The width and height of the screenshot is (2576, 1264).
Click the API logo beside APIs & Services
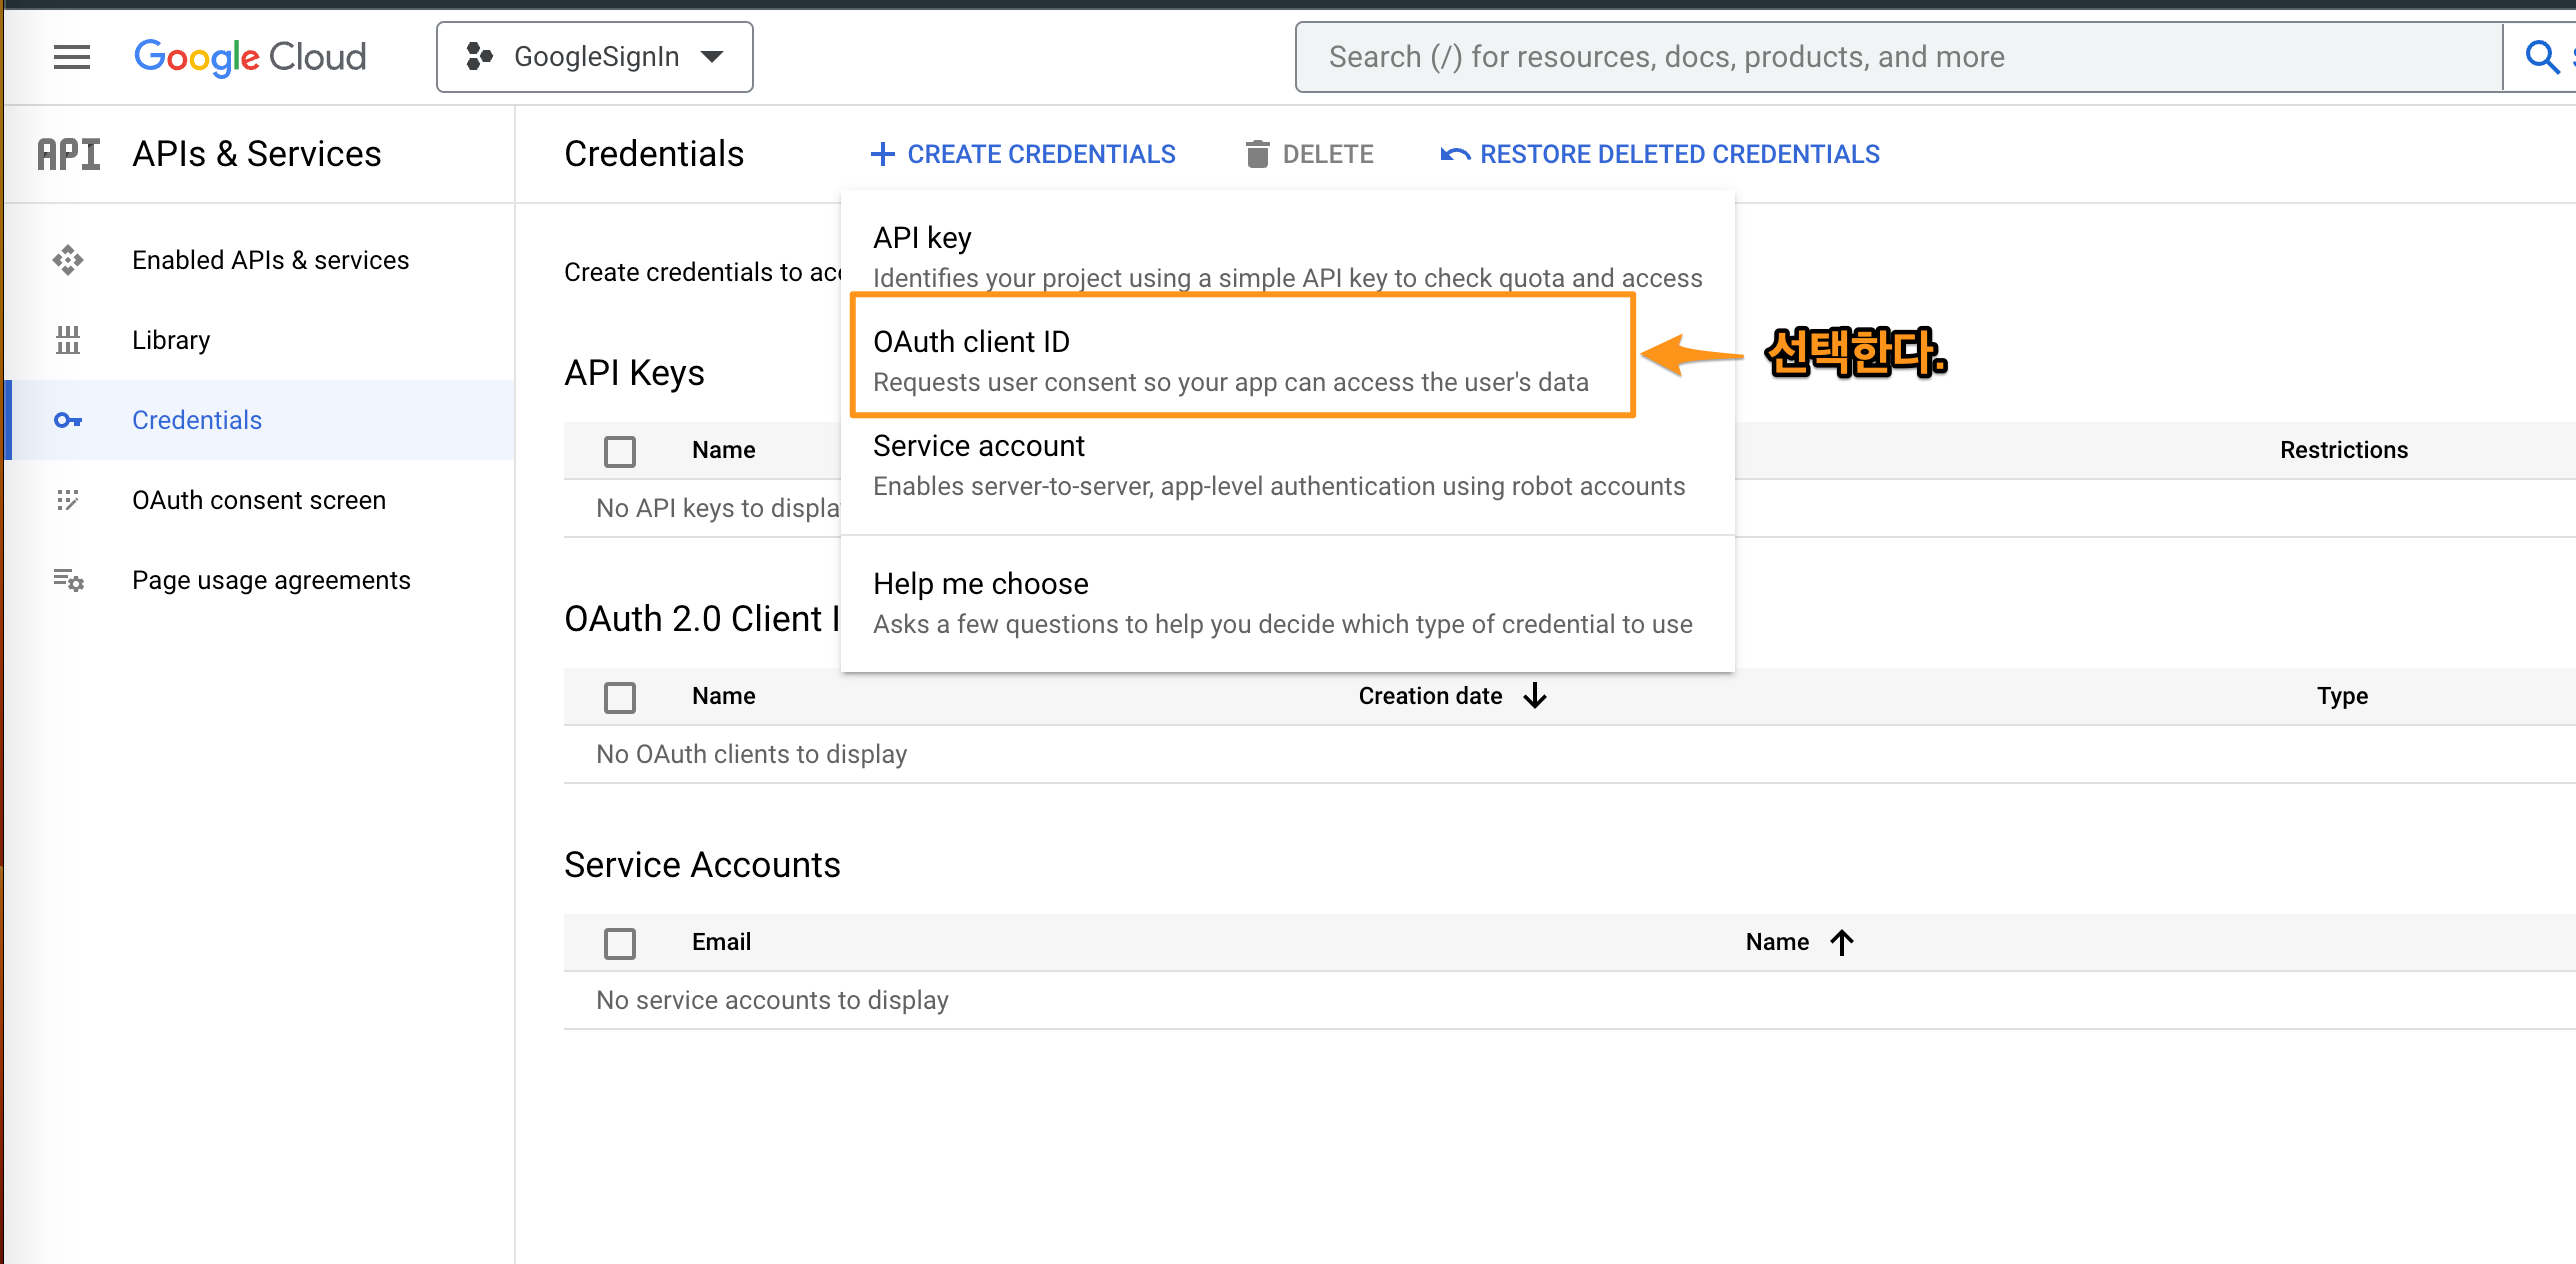click(x=69, y=154)
